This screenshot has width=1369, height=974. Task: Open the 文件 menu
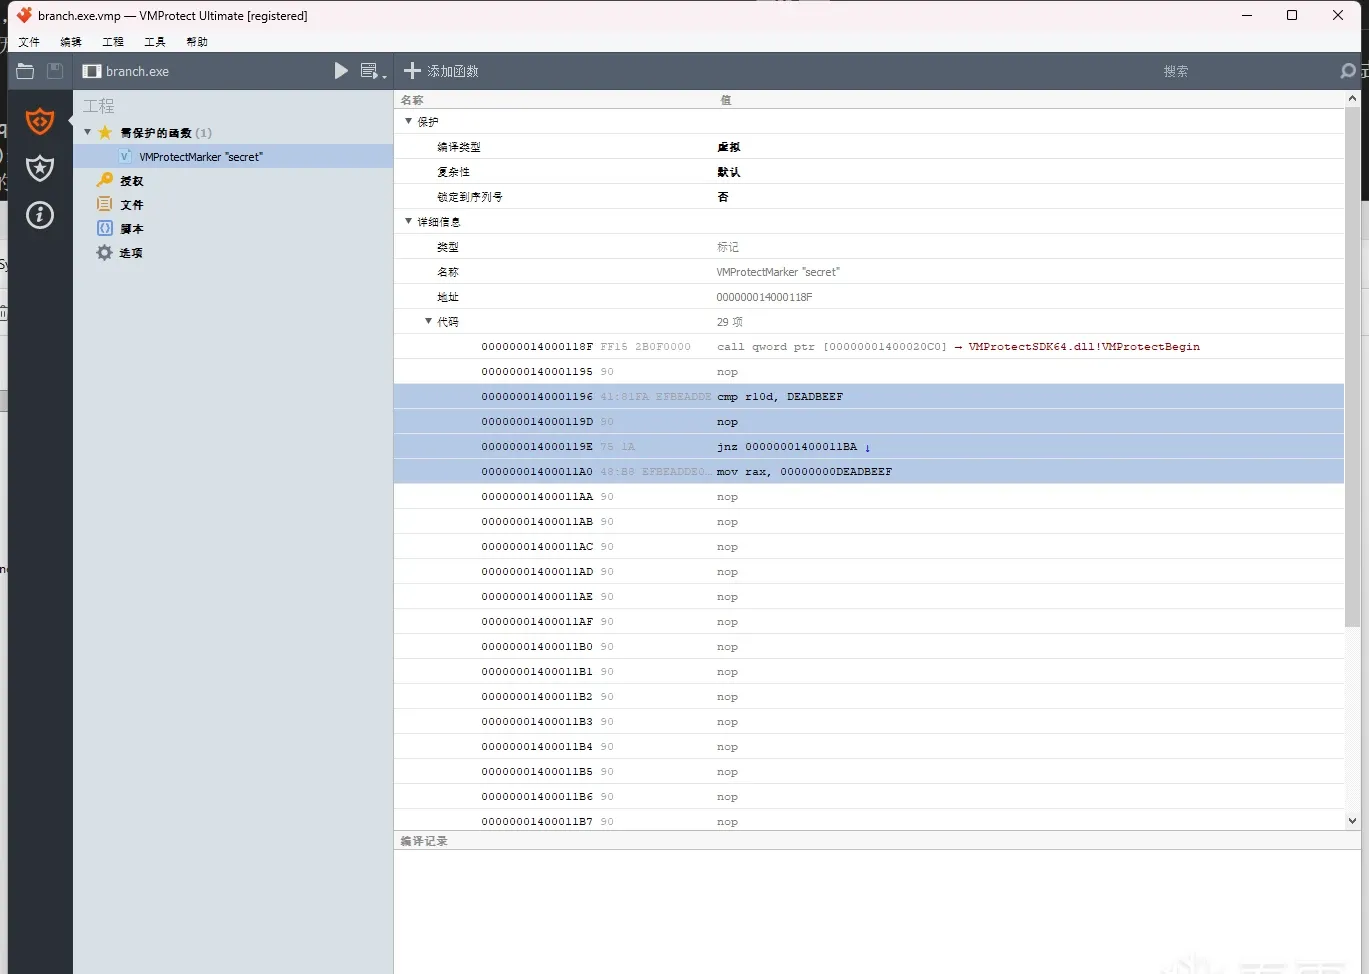pos(29,42)
